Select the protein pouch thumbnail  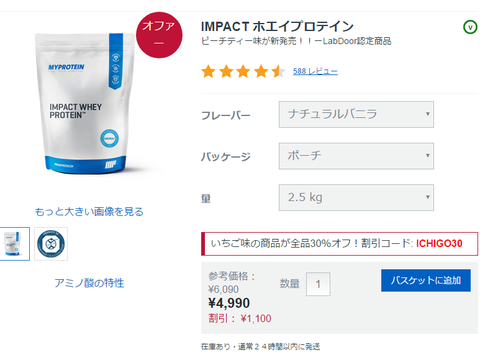pos(14,244)
